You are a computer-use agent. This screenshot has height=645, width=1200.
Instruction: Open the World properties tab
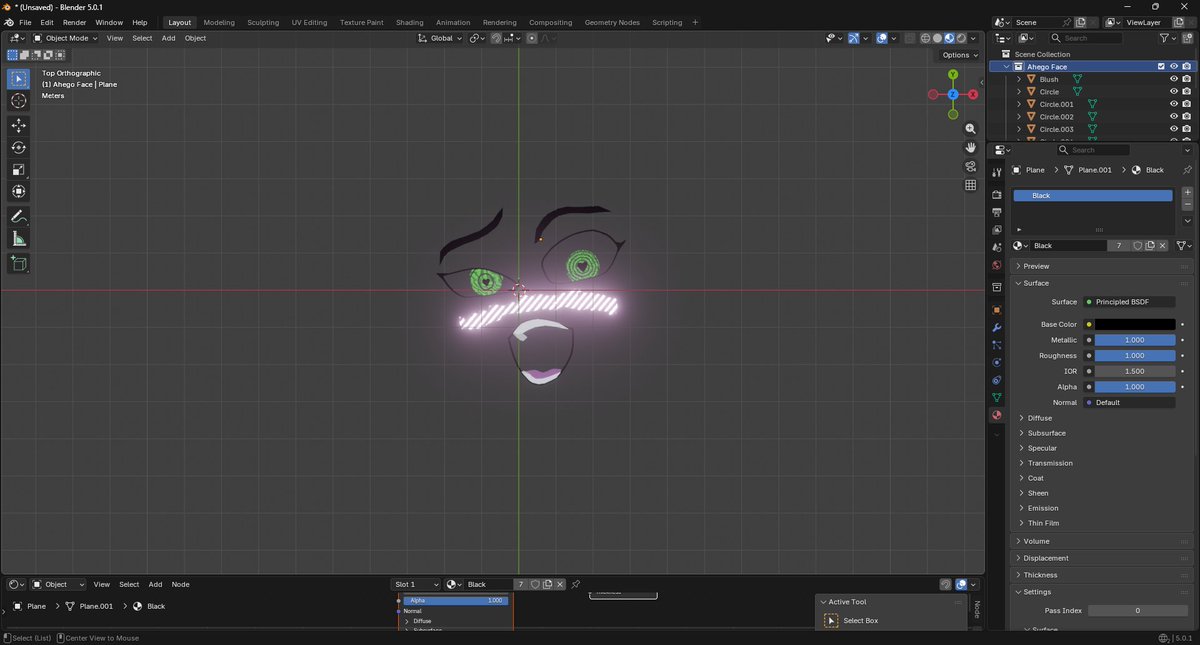coord(996,265)
